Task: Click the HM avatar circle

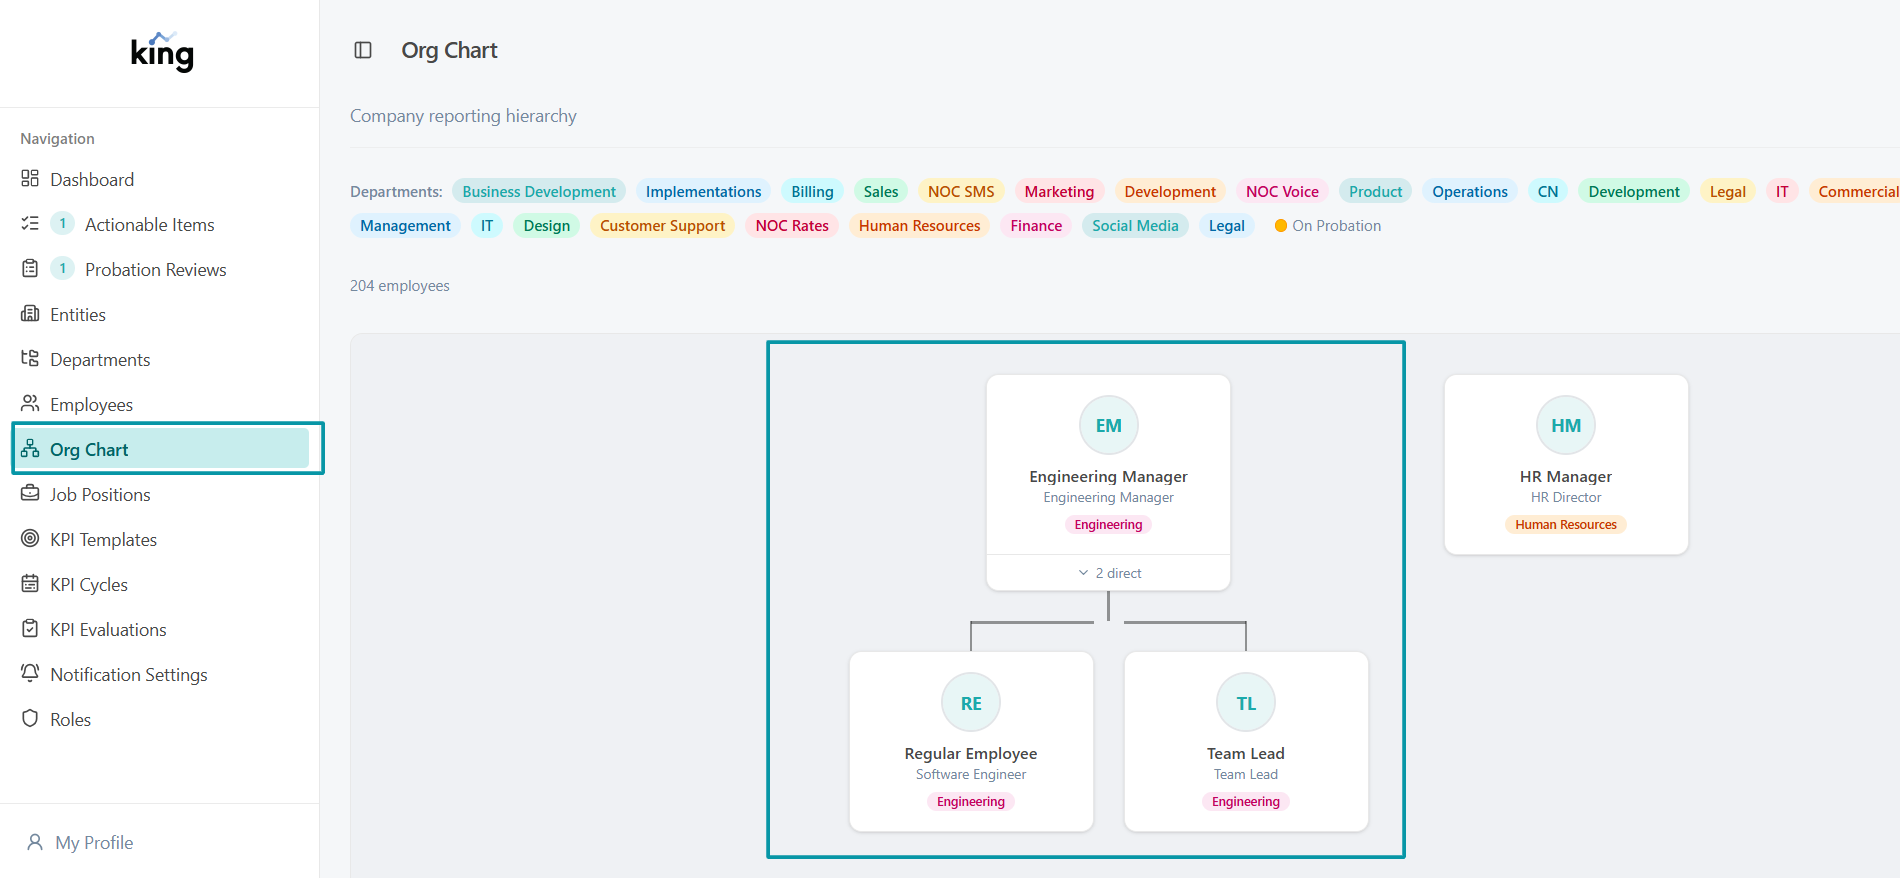Action: click(x=1566, y=425)
